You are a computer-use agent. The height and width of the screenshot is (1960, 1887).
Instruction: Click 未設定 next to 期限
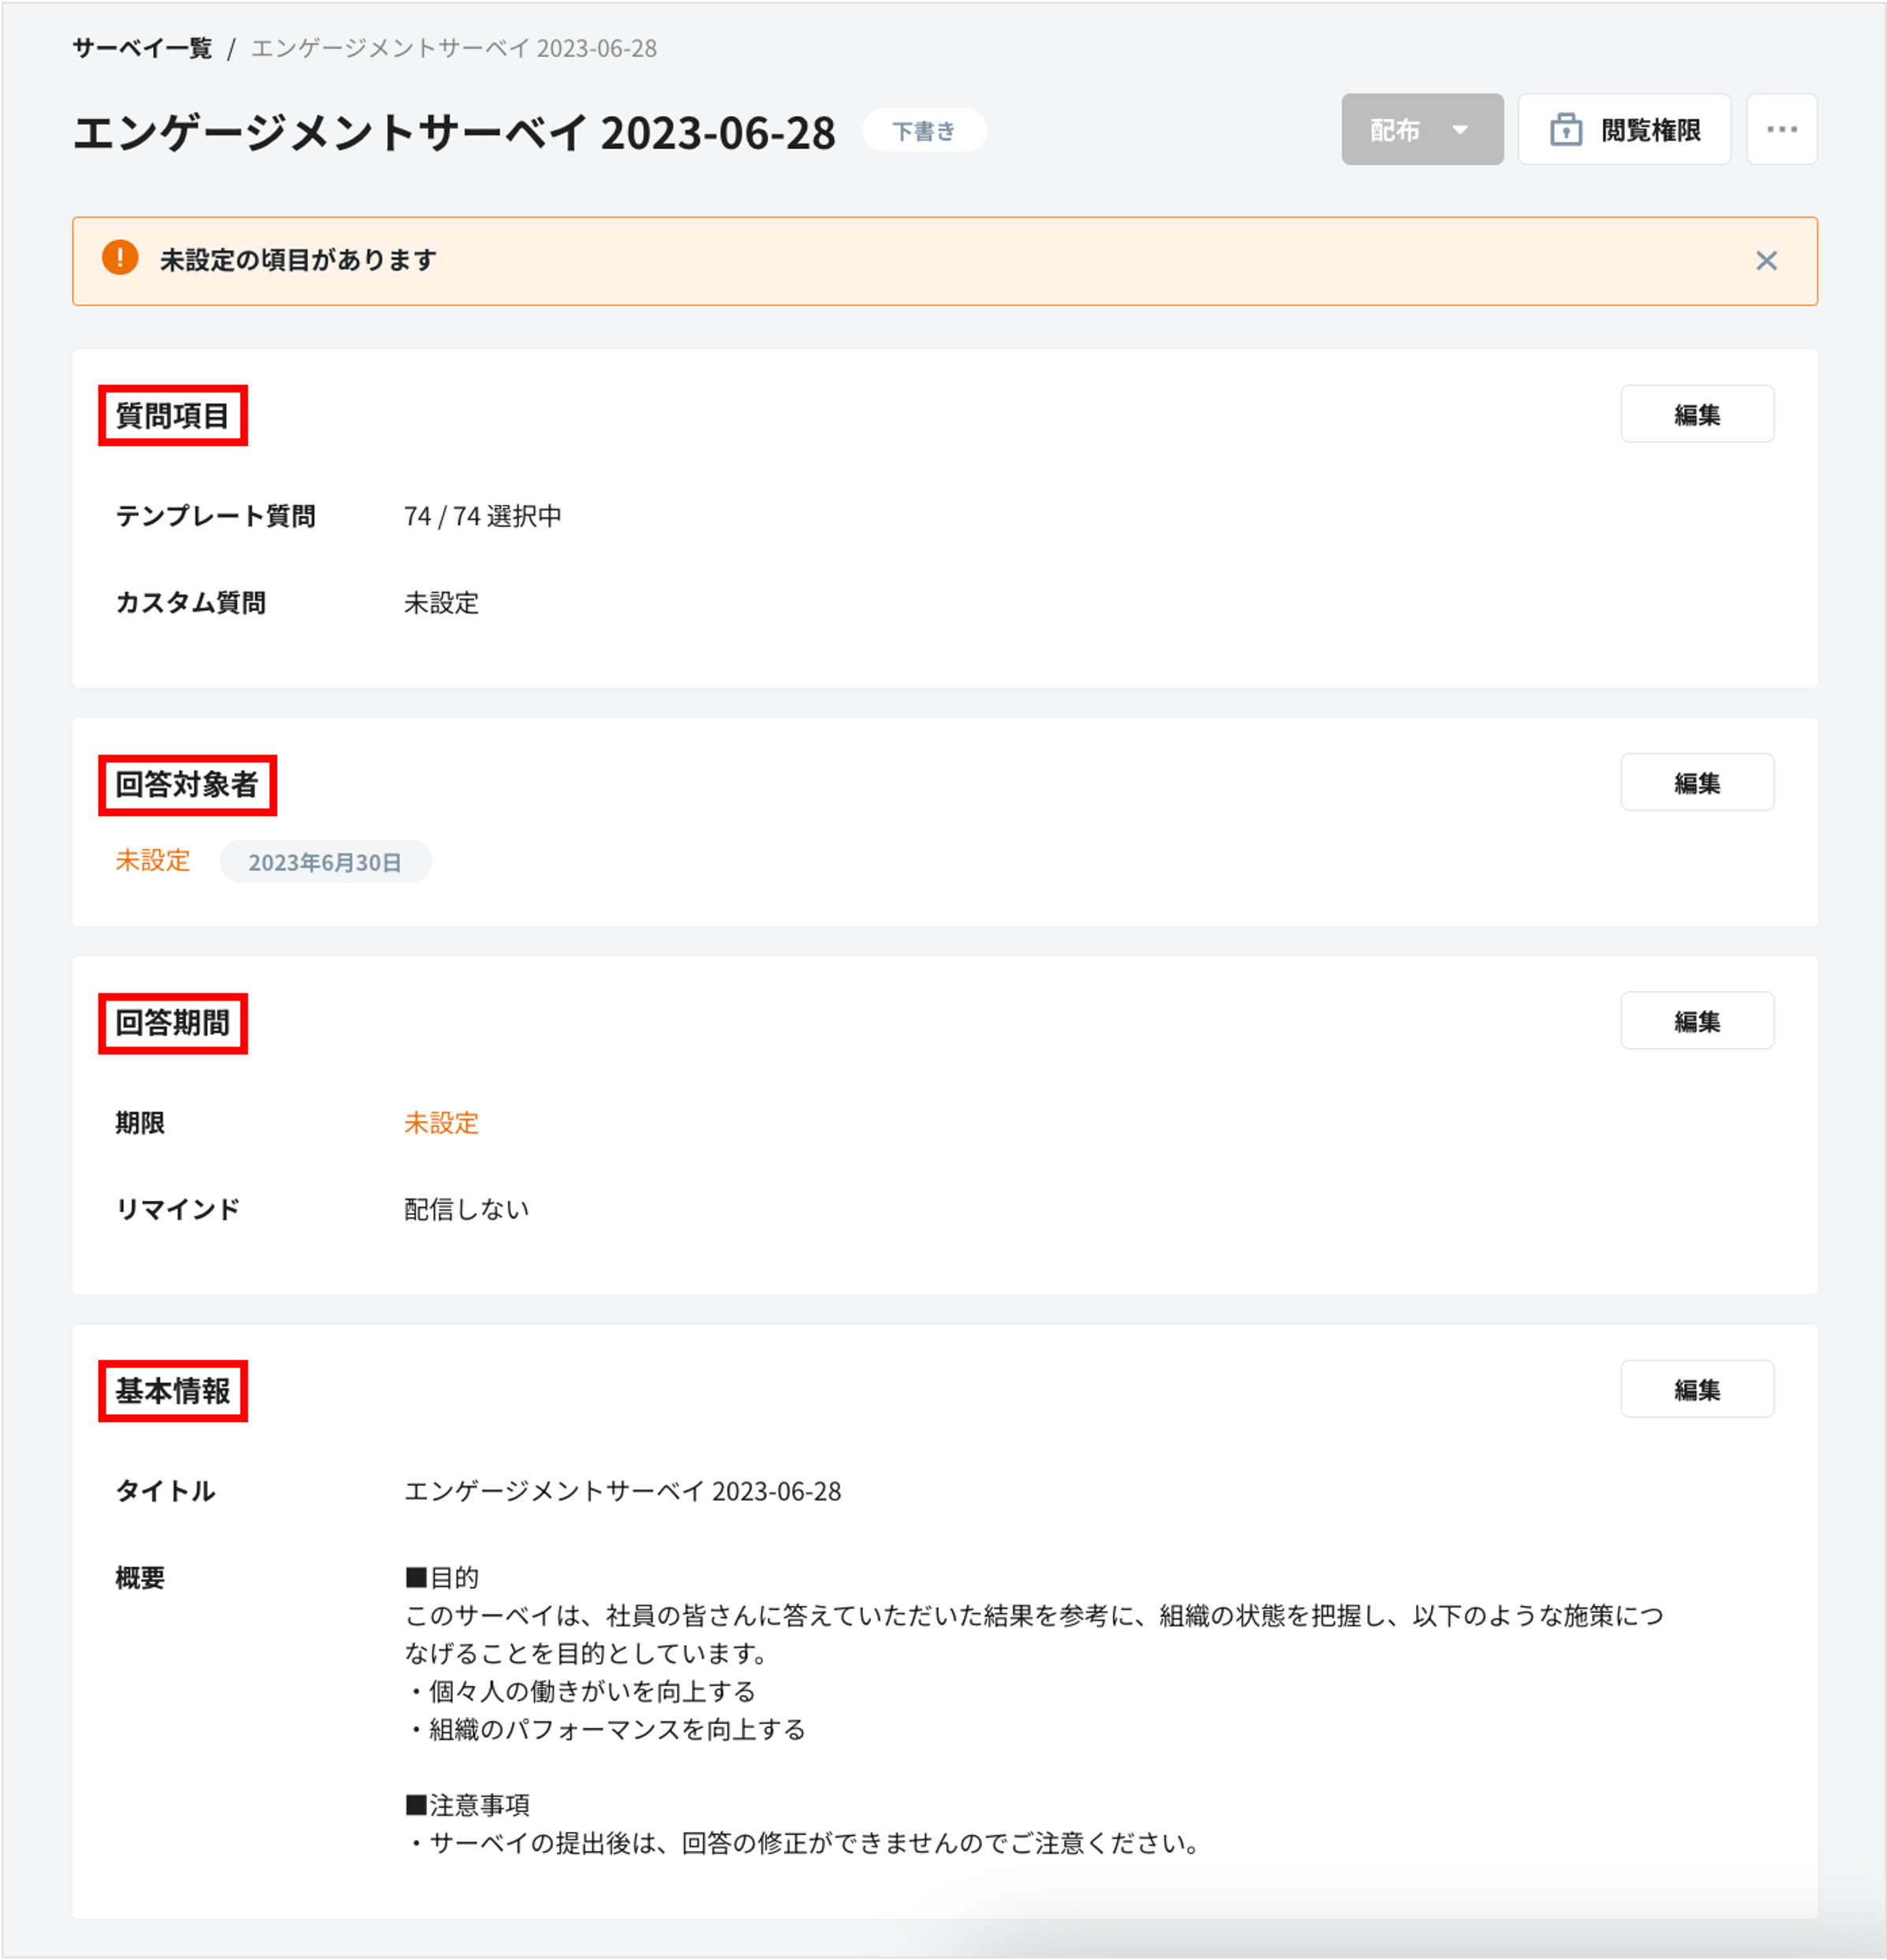440,1123
